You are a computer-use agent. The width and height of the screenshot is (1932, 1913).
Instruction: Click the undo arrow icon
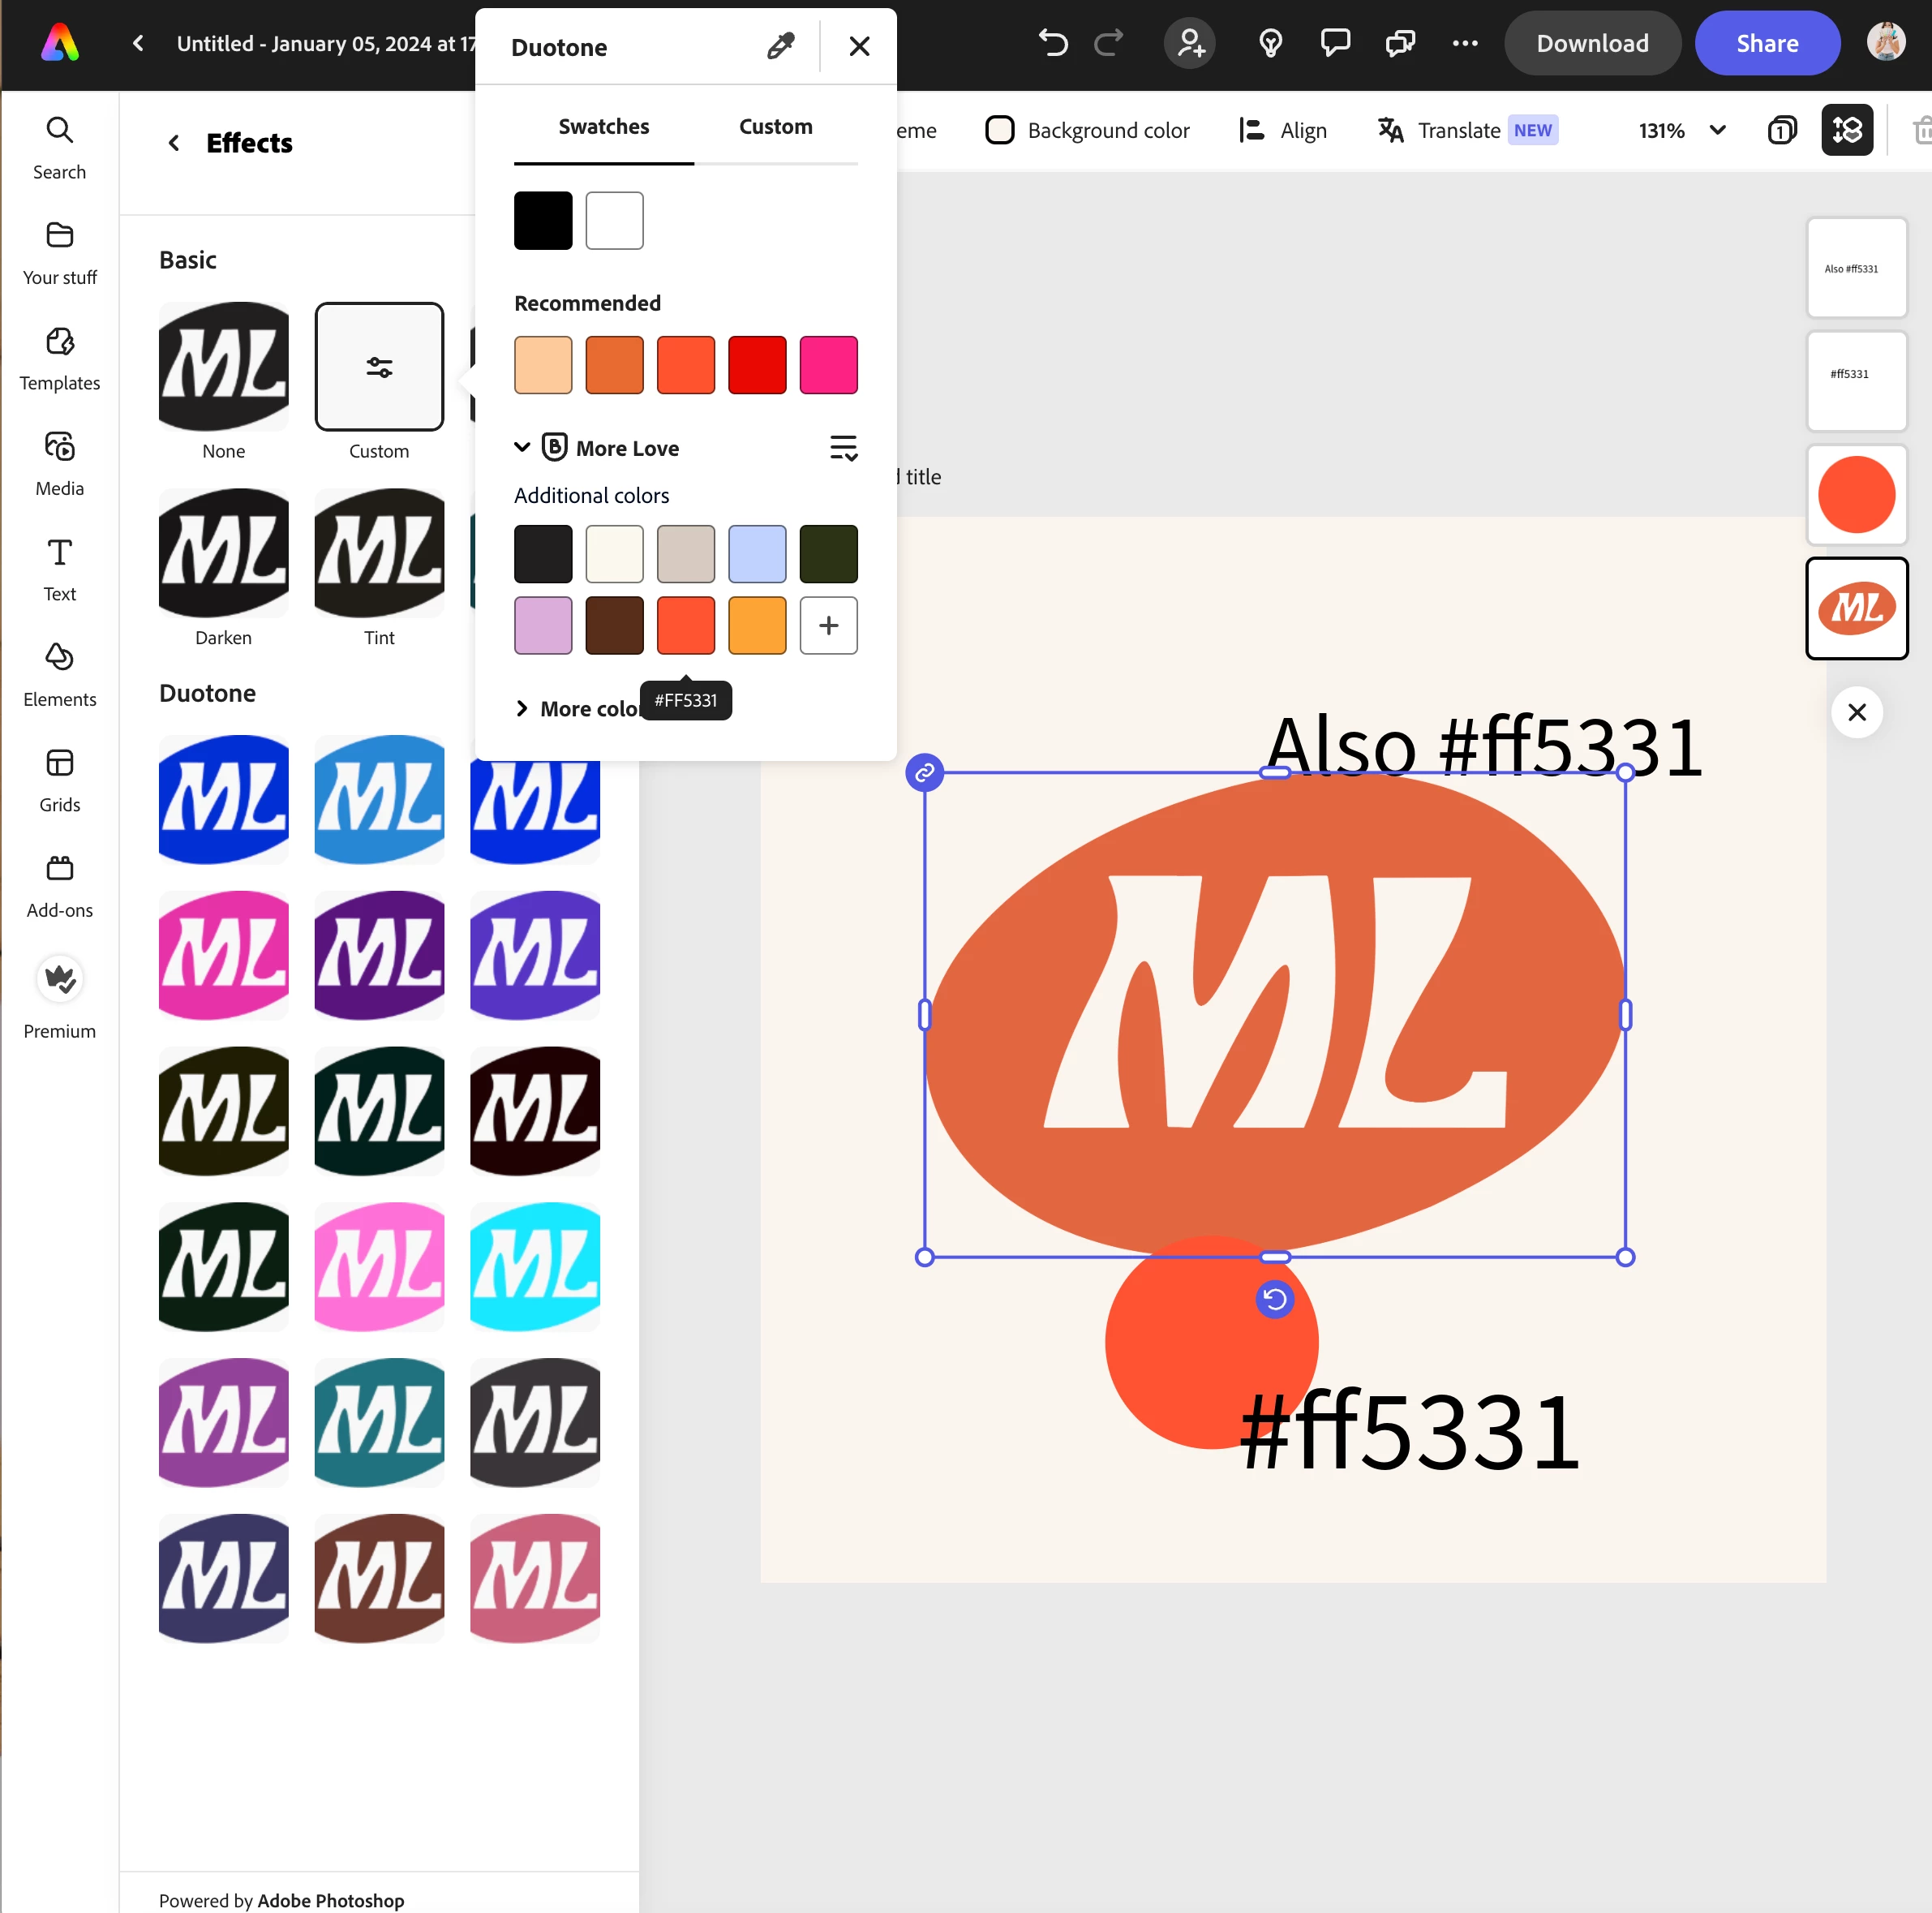pyautogui.click(x=1052, y=43)
